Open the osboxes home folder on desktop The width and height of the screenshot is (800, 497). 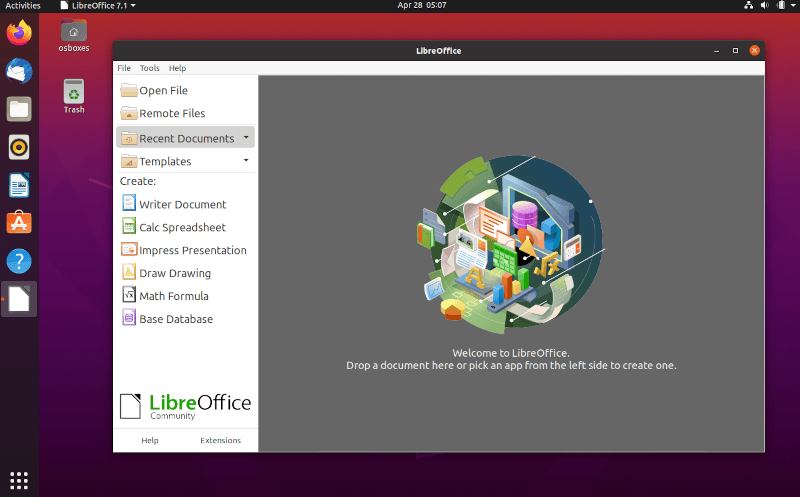[73, 35]
